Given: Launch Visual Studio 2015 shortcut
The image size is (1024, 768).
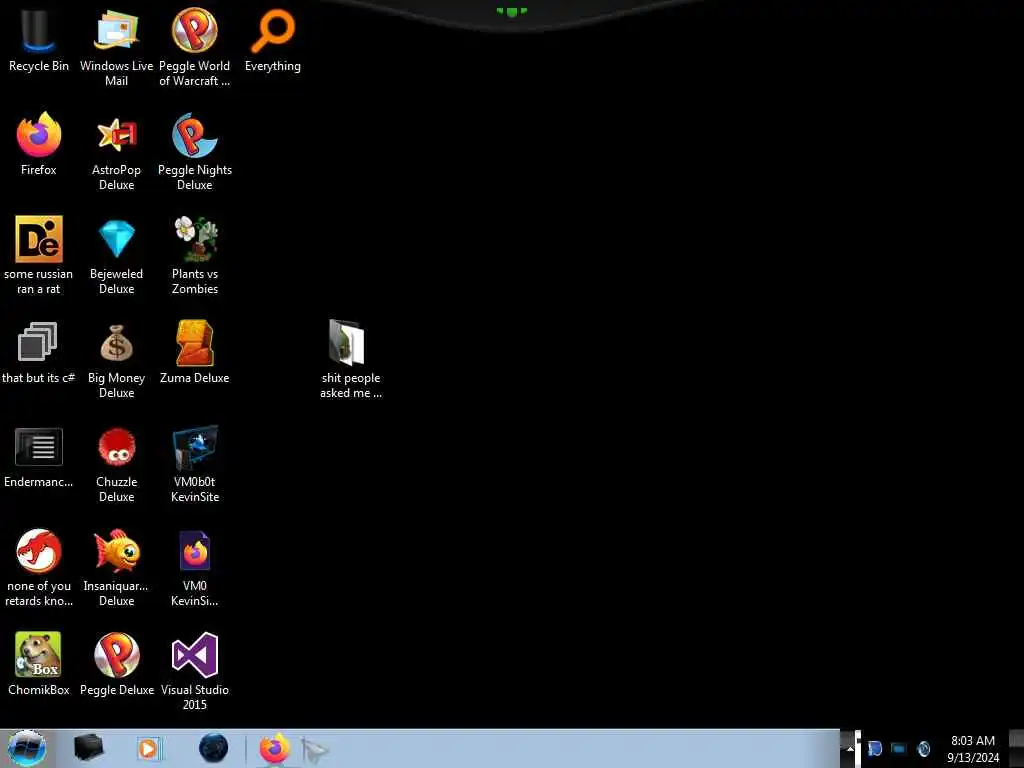Looking at the screenshot, I should pyautogui.click(x=195, y=671).
